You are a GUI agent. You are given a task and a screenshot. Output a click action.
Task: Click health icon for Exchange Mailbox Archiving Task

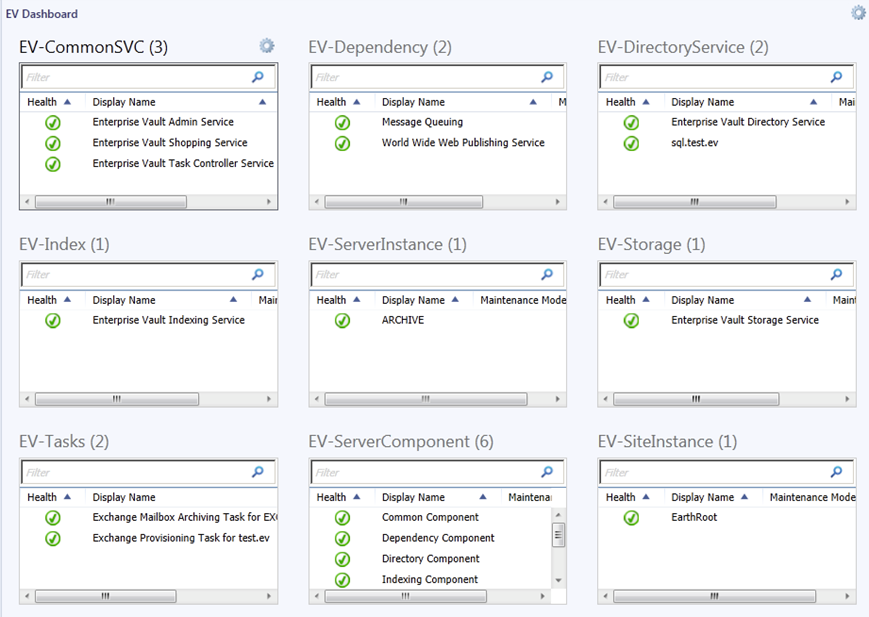click(x=53, y=518)
